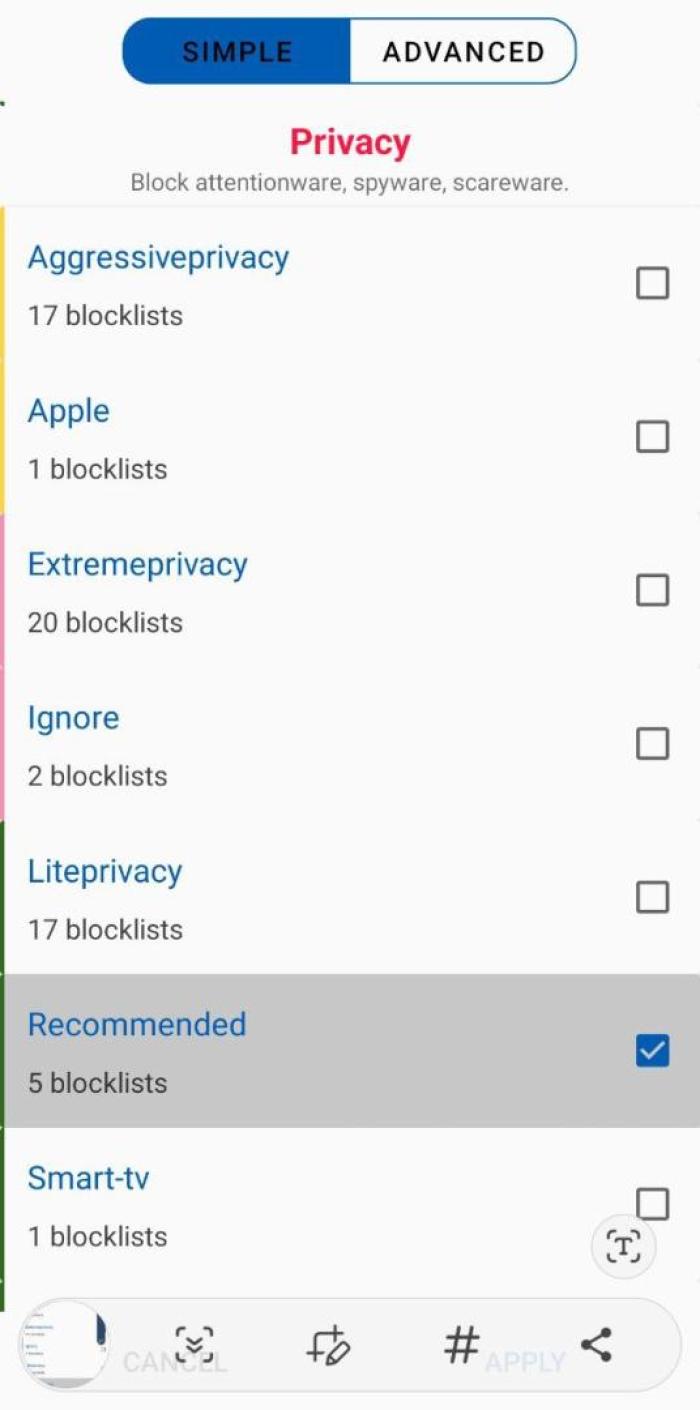Tick the Ignore category checkbox
The image size is (700, 1410).
point(652,744)
